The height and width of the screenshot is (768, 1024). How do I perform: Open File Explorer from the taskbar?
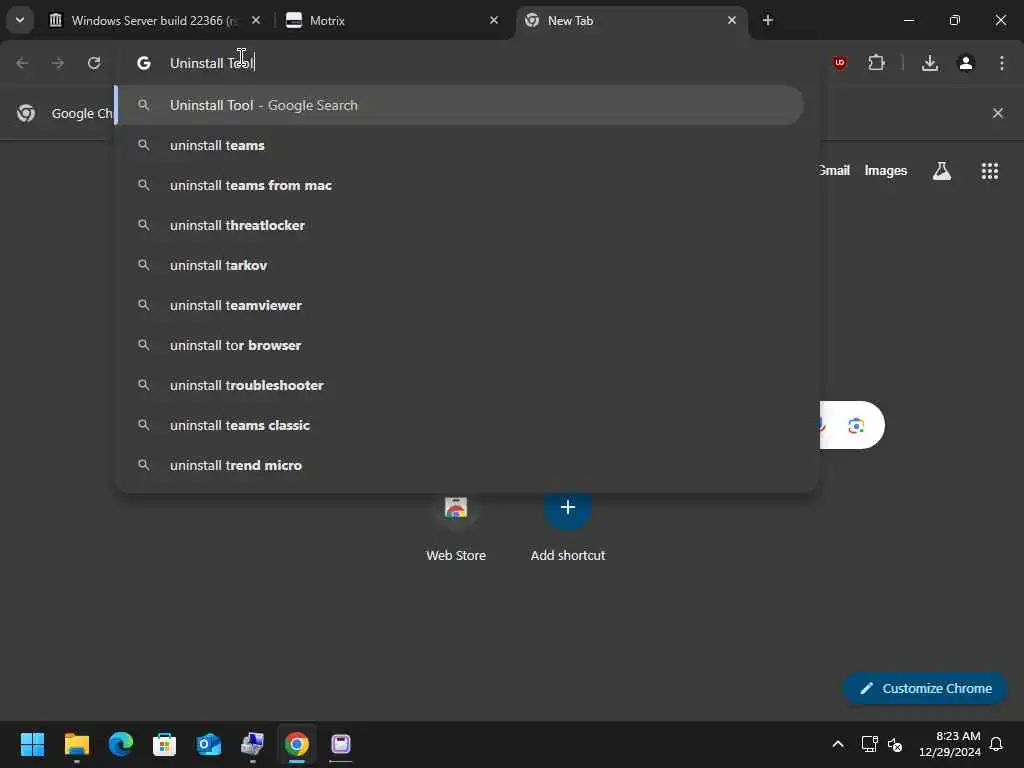tap(76, 744)
